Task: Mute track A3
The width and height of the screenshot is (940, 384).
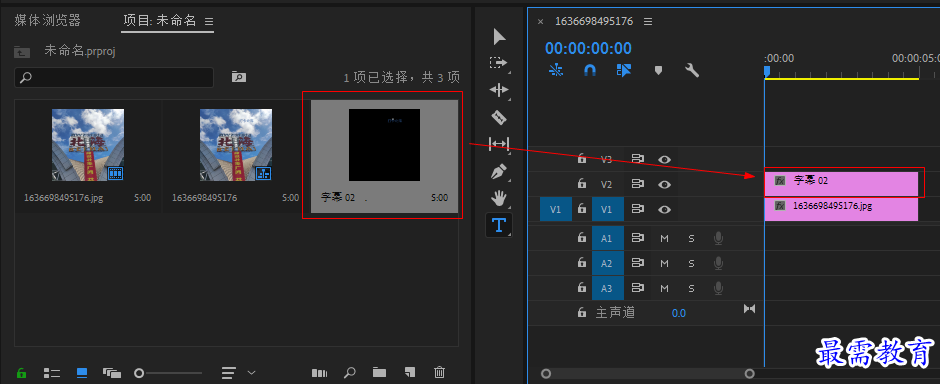Action: pos(664,288)
